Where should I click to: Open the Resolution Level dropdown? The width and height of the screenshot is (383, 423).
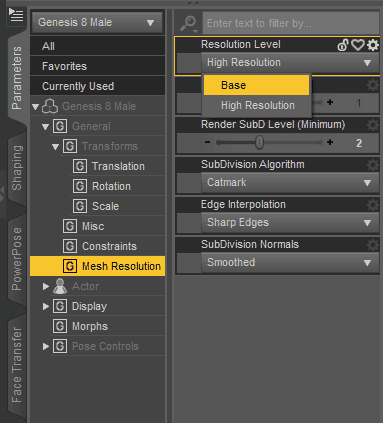tap(290, 63)
